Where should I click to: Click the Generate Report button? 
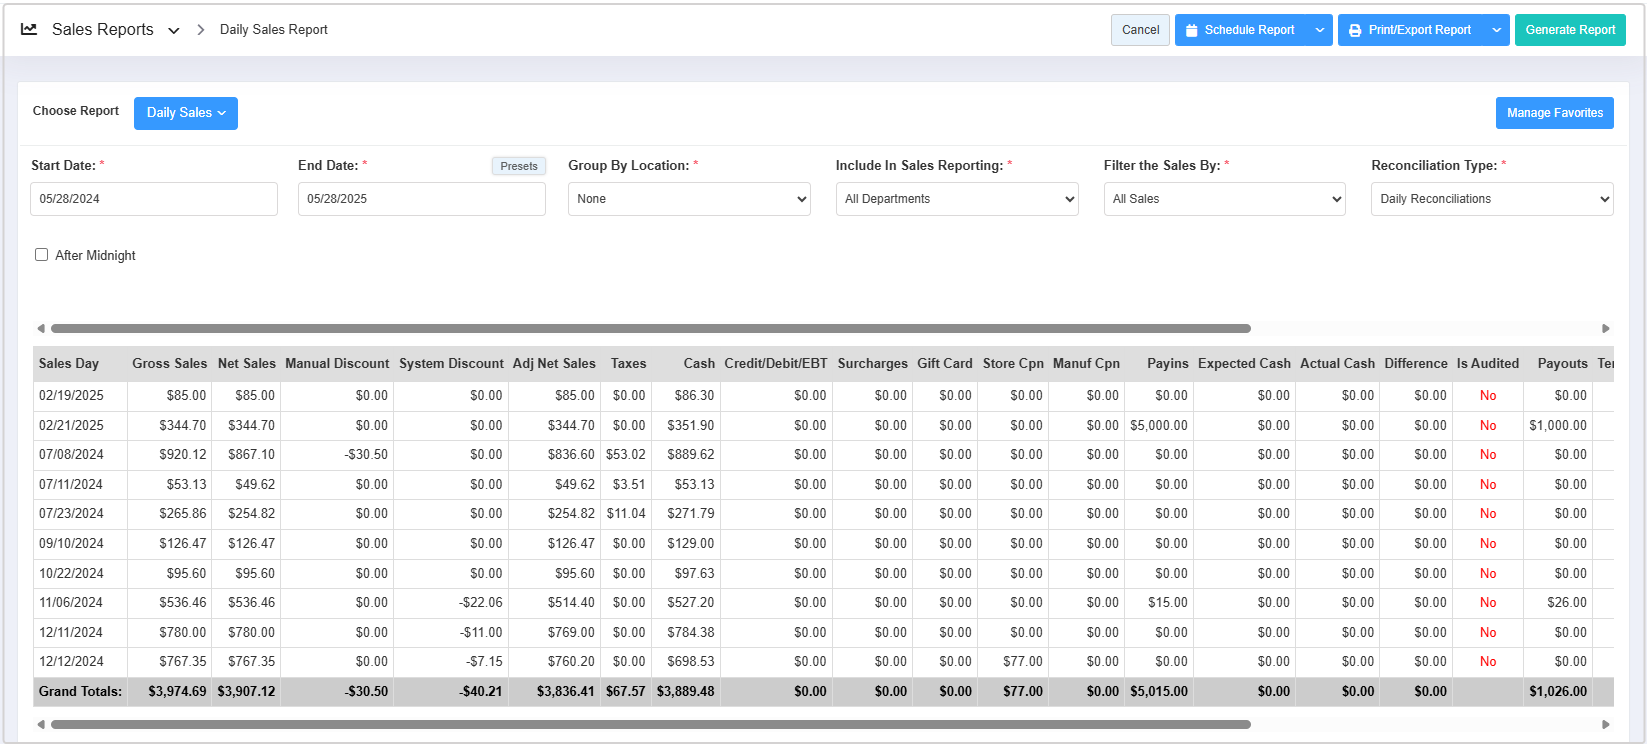1570,30
